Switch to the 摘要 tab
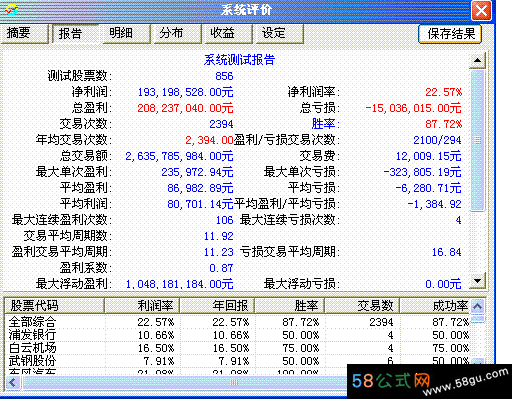This screenshot has height=399, width=512. click(x=24, y=33)
